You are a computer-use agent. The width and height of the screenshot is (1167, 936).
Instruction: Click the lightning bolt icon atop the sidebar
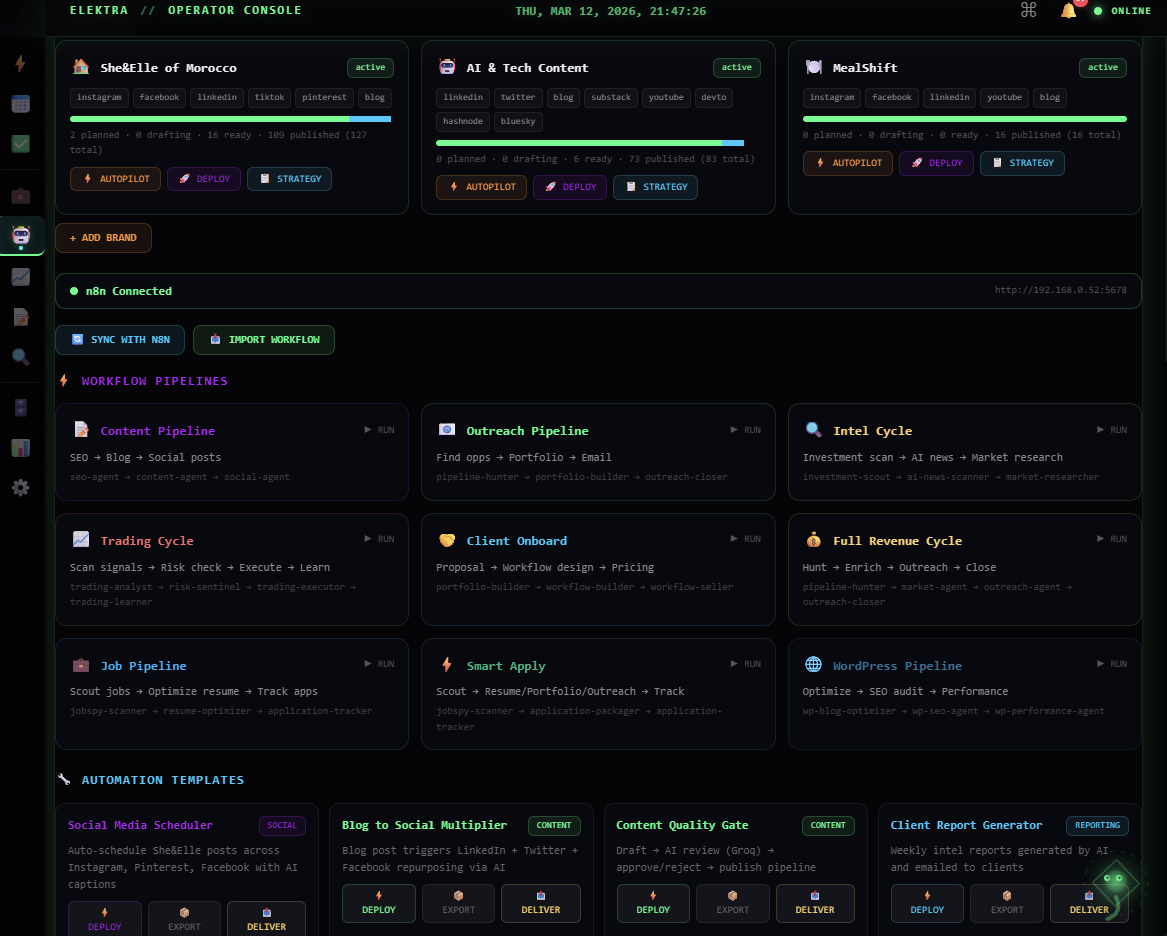pyautogui.click(x=20, y=63)
